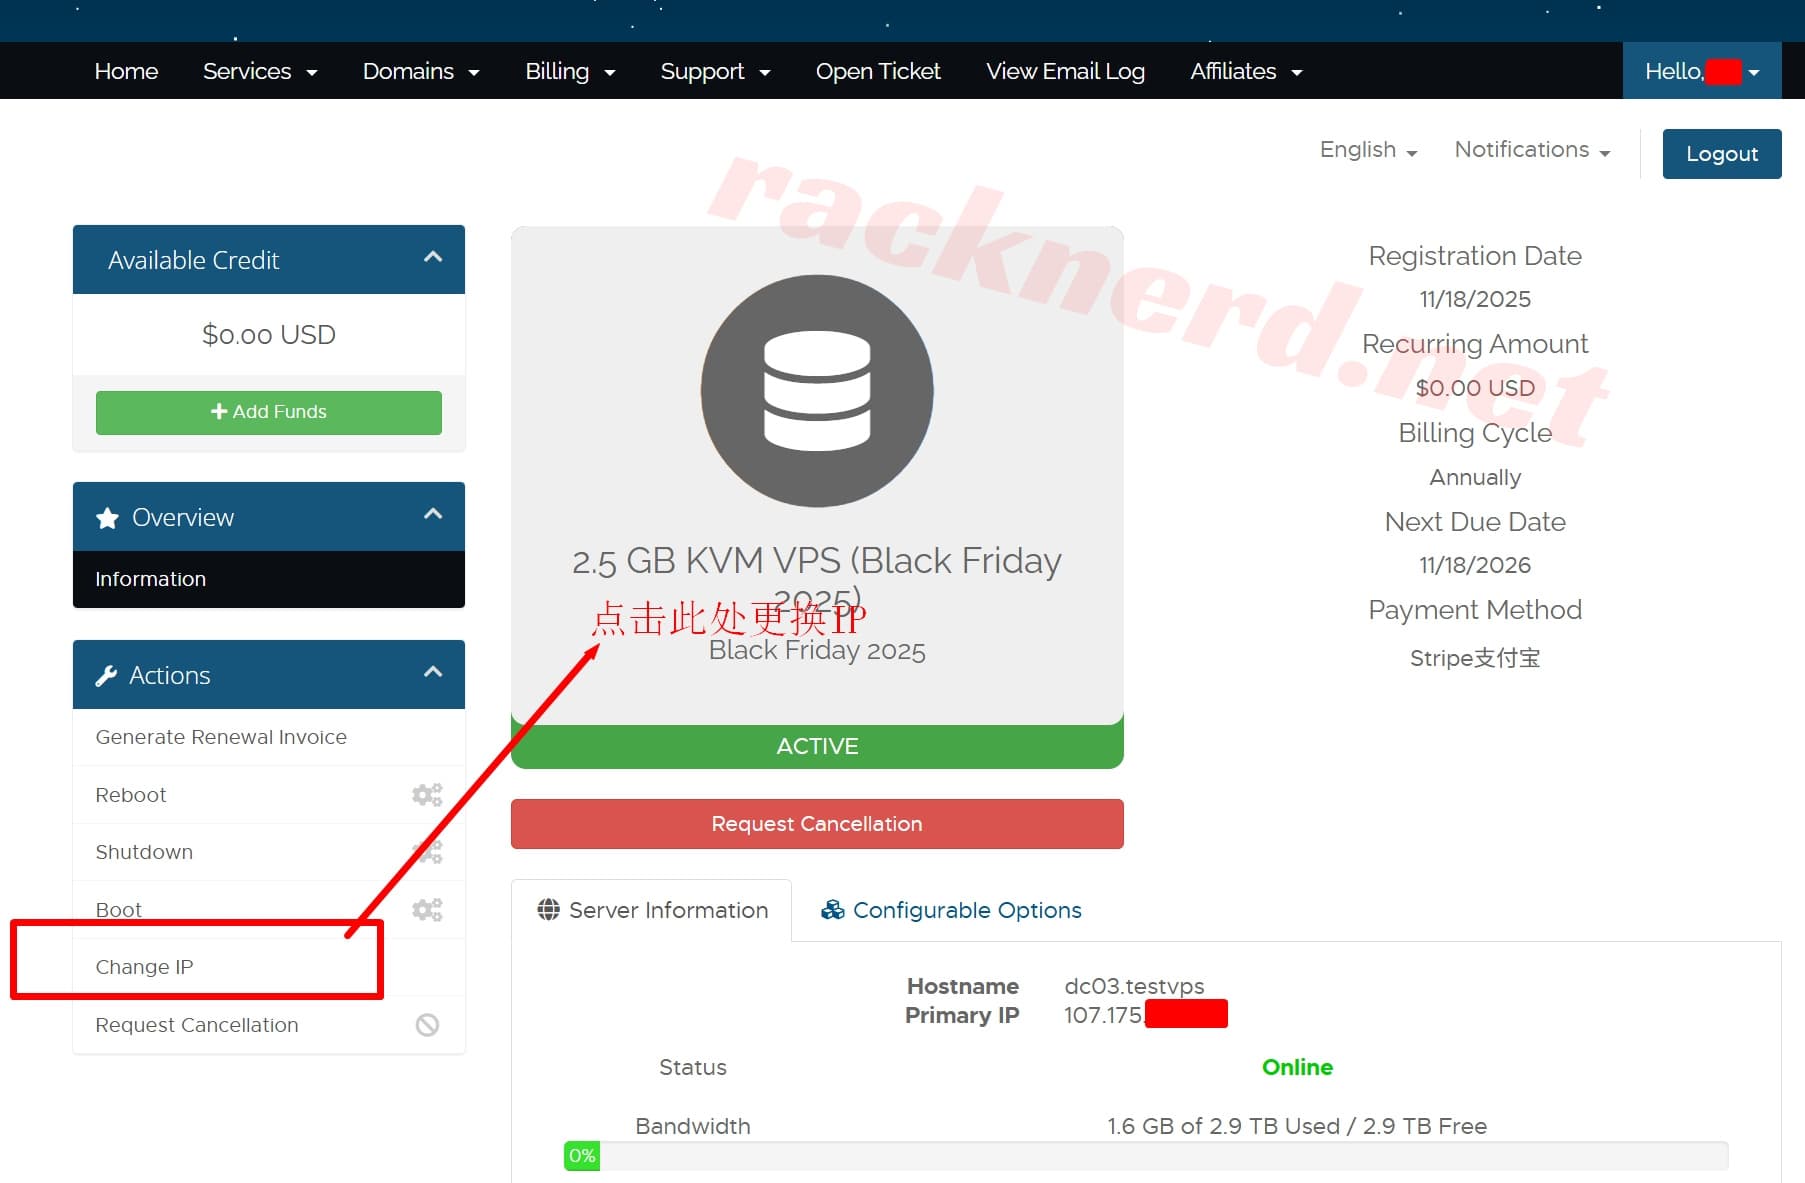The height and width of the screenshot is (1183, 1805).
Task: Collapse the Available Credit panel
Action: pos(432,258)
